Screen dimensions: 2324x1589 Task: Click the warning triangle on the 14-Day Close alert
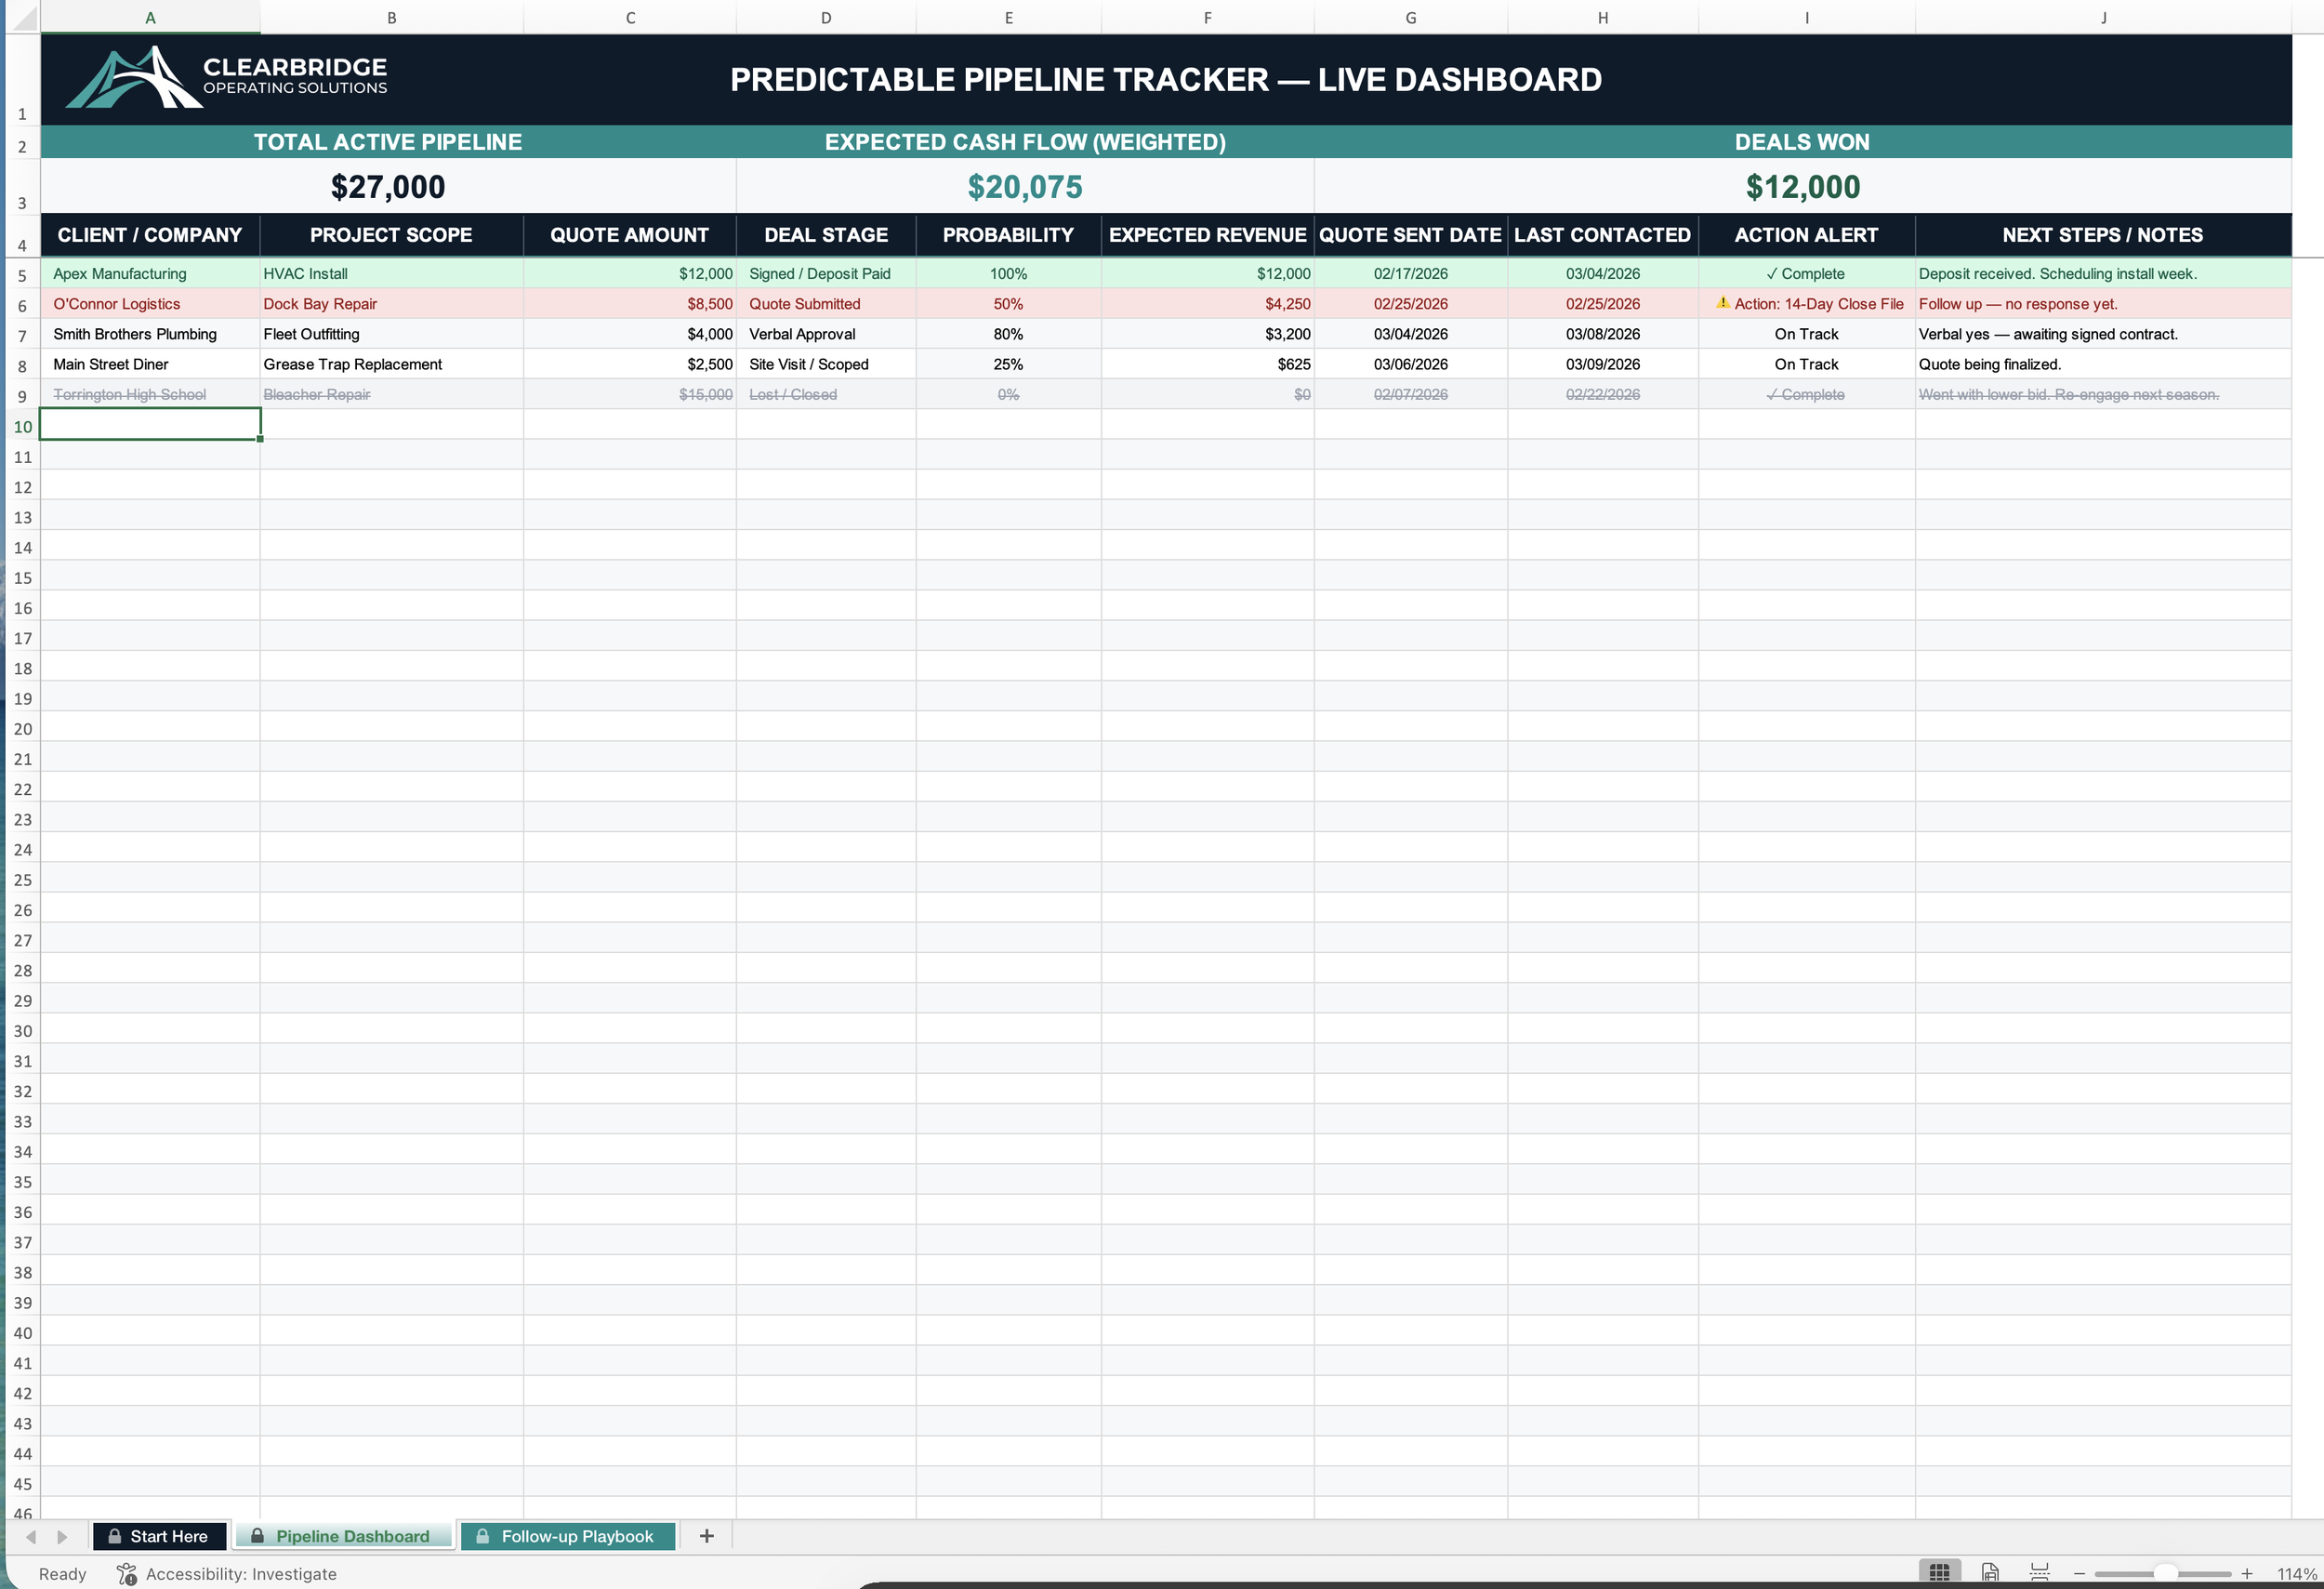(x=1723, y=303)
